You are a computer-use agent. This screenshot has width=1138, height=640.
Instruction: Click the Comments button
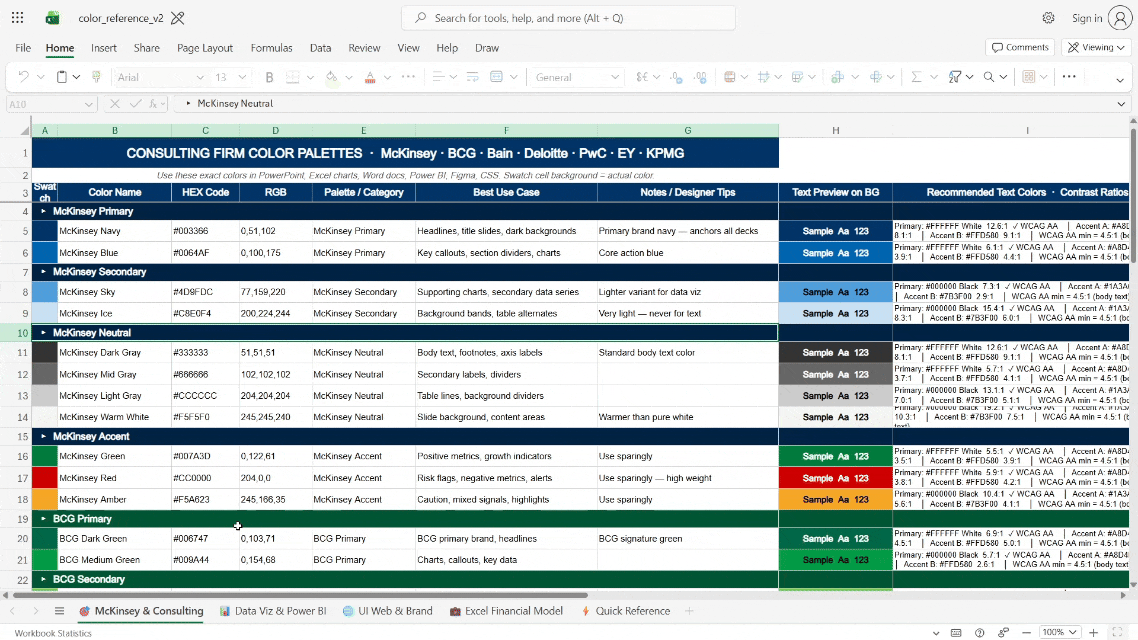(1020, 47)
